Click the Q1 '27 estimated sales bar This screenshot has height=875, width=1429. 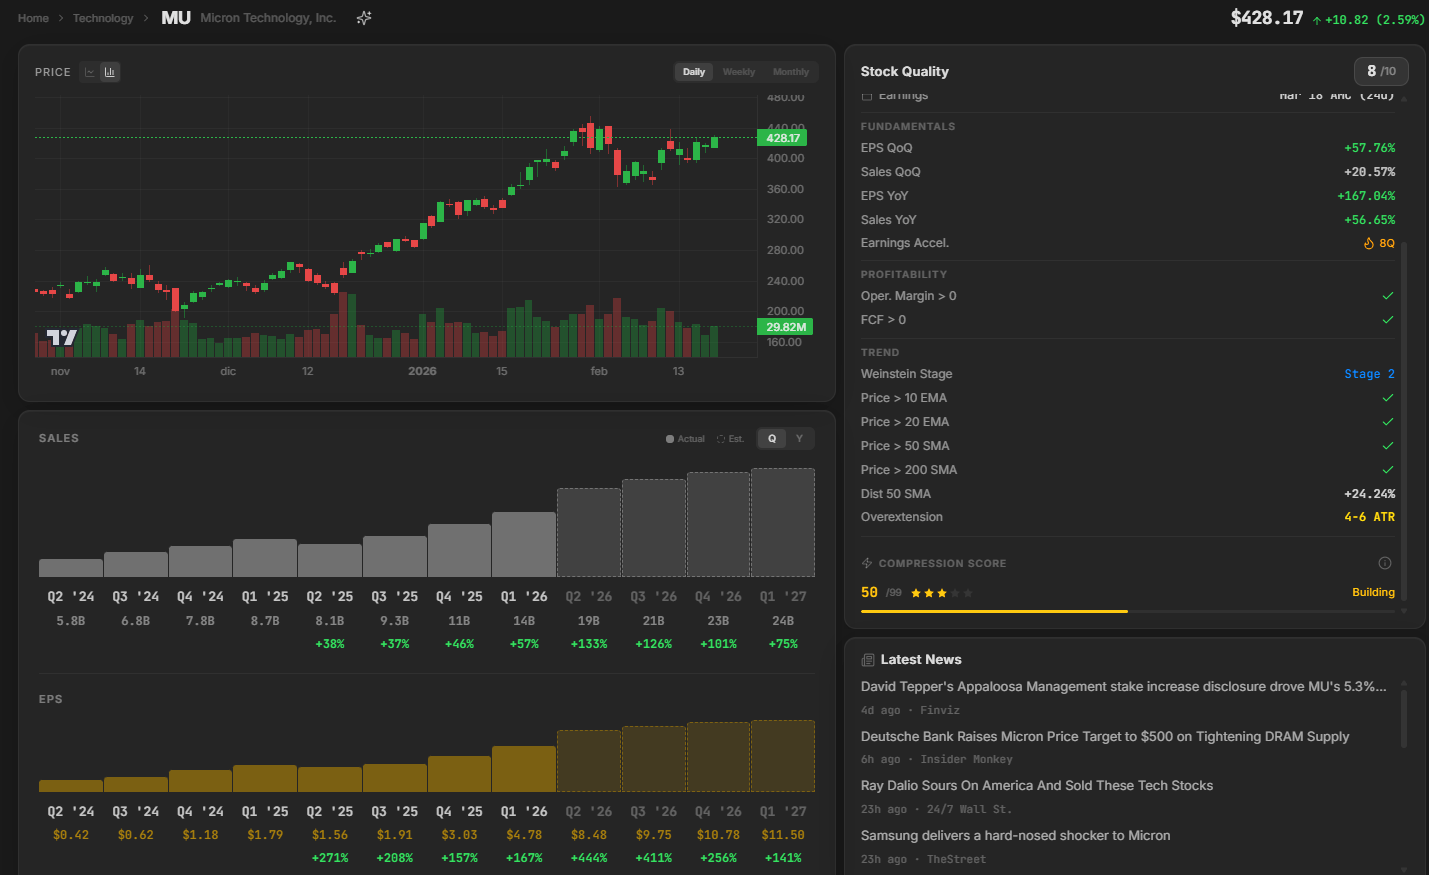pyautogui.click(x=783, y=523)
